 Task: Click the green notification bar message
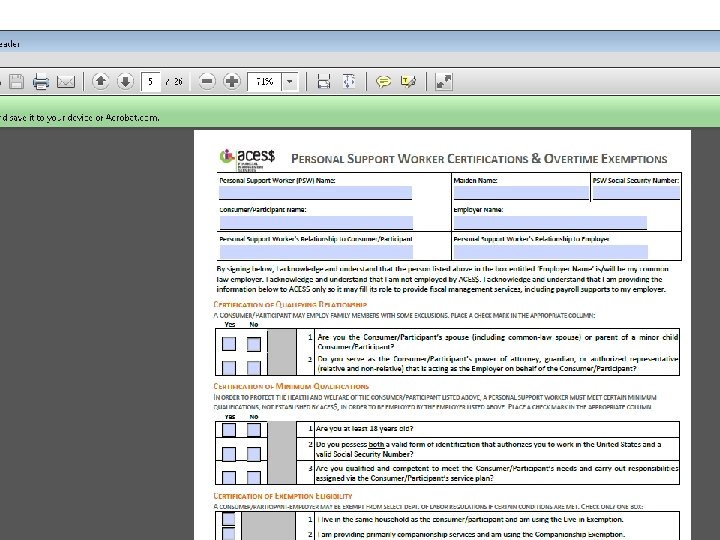80,118
